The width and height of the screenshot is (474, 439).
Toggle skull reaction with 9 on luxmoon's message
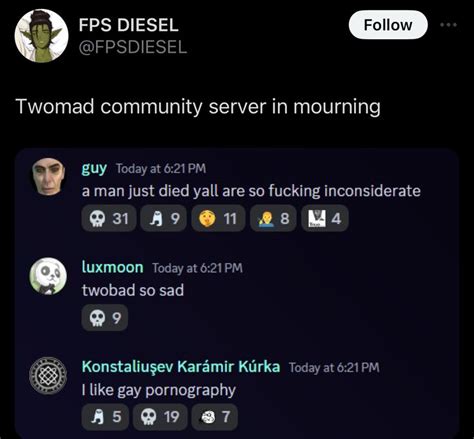(x=105, y=318)
